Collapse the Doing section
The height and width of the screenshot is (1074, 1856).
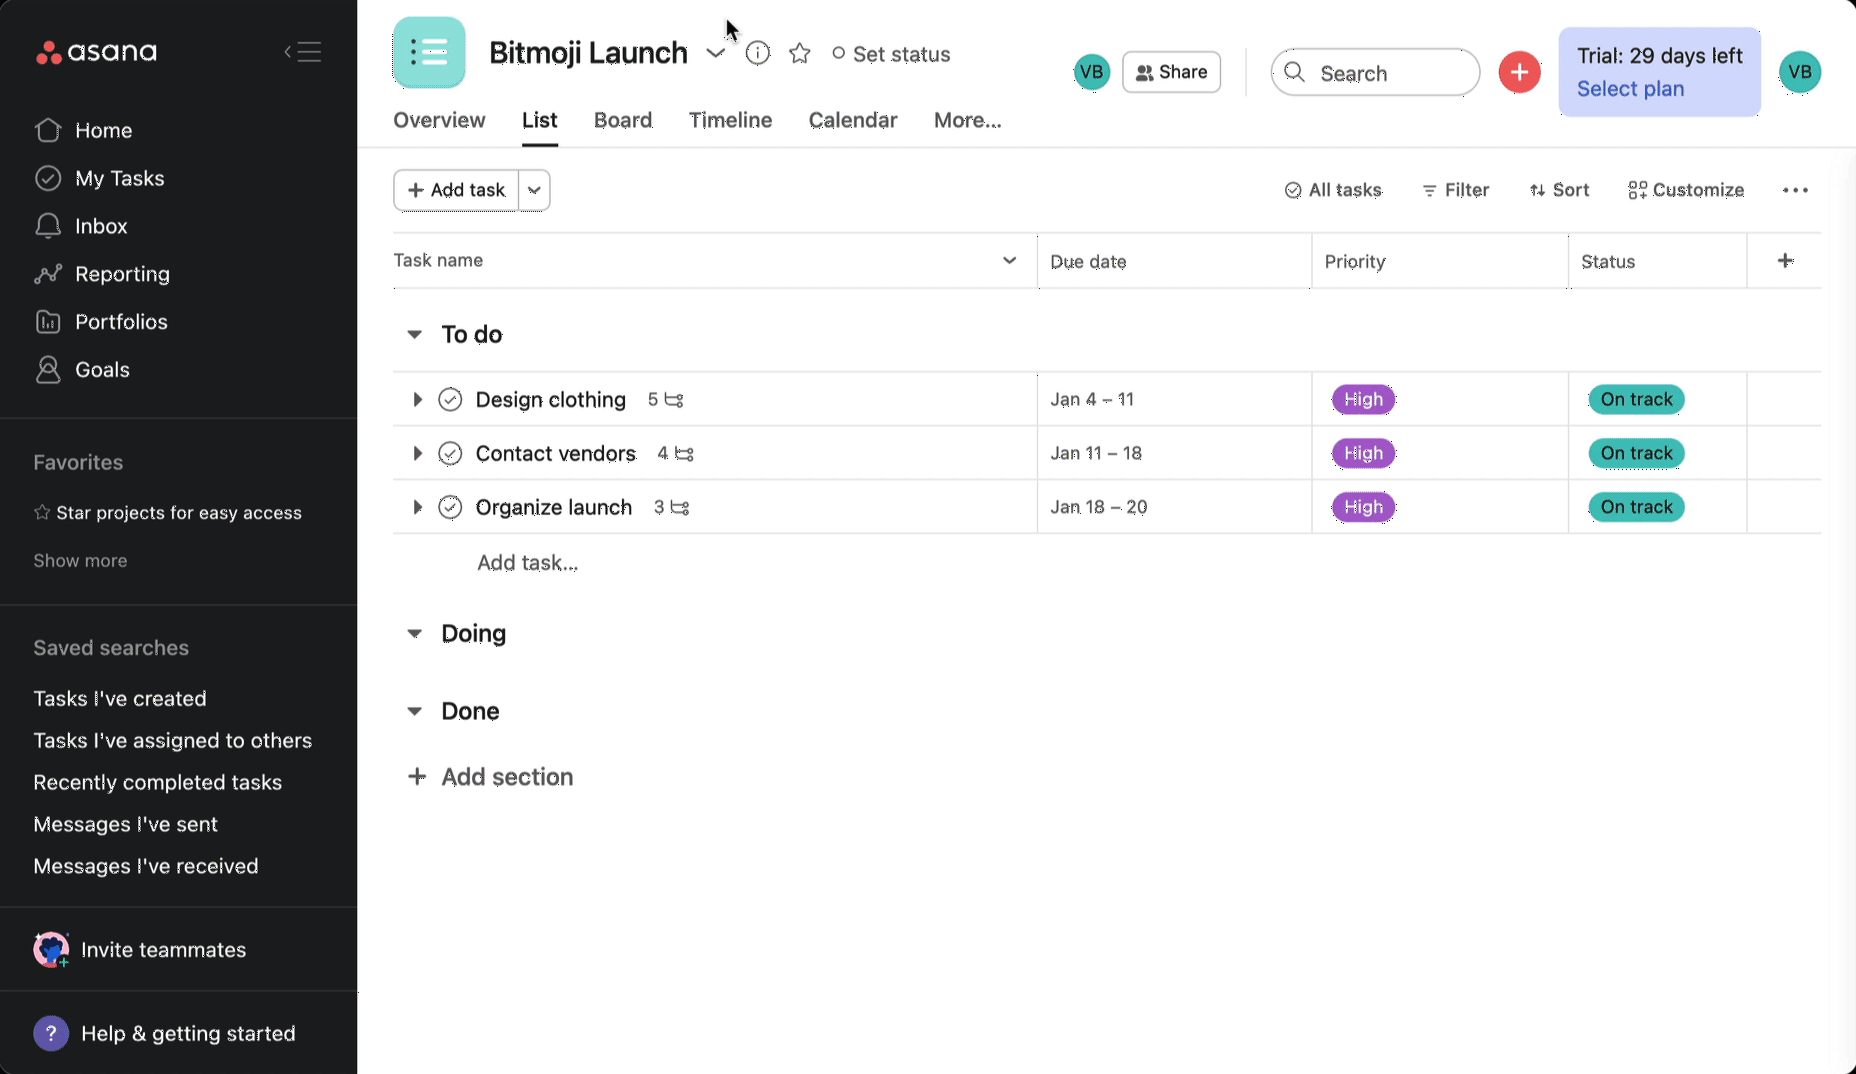click(x=414, y=633)
